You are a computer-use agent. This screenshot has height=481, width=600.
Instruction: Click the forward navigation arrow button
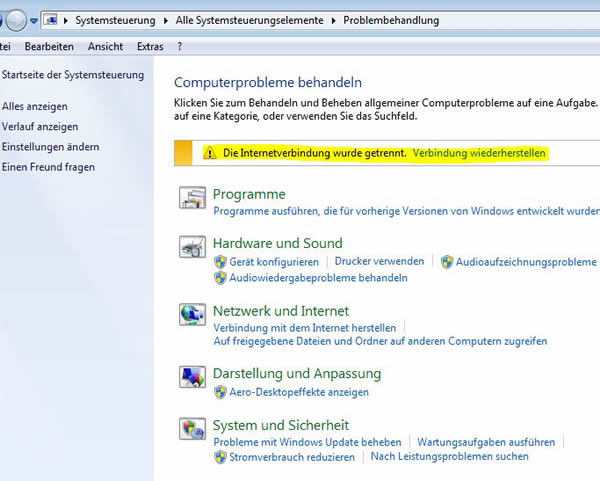(16, 20)
